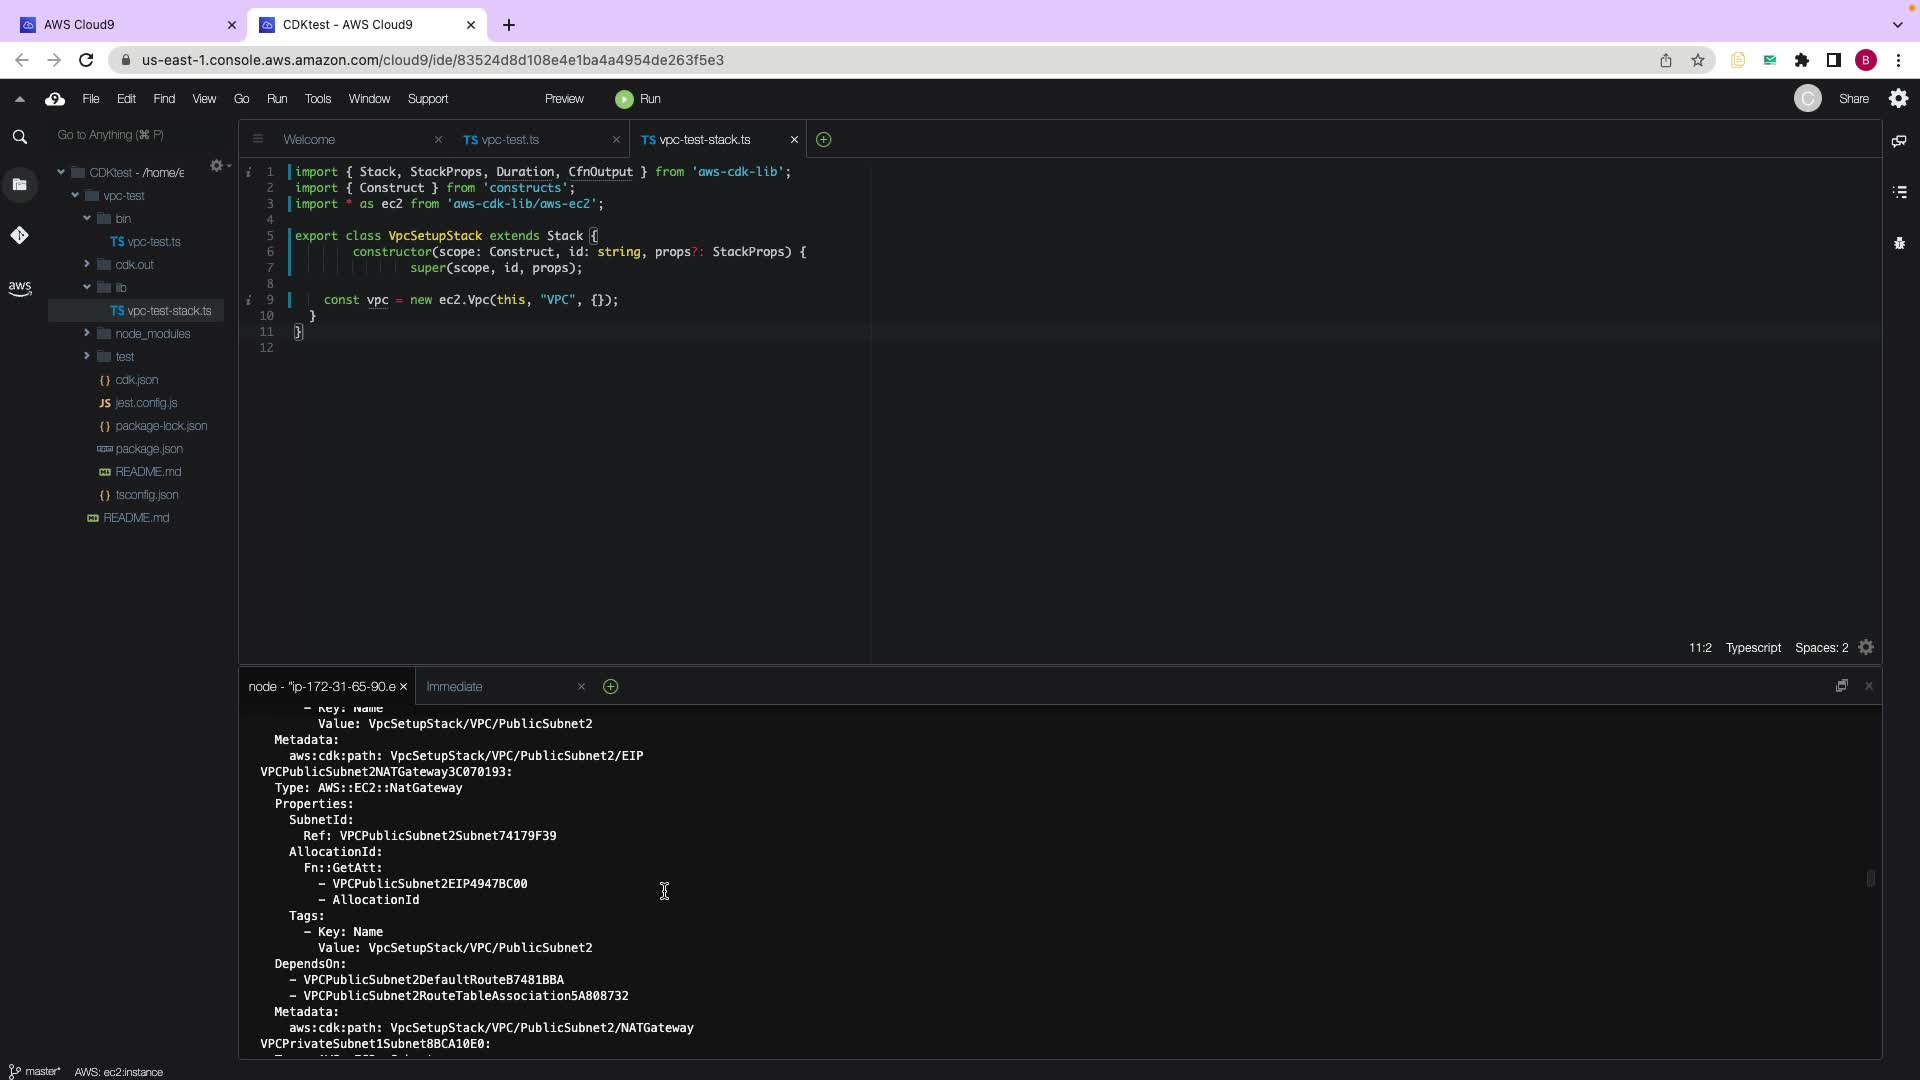The image size is (1920, 1080).
Task: Open file tree settings gear dropdown
Action: coord(218,166)
